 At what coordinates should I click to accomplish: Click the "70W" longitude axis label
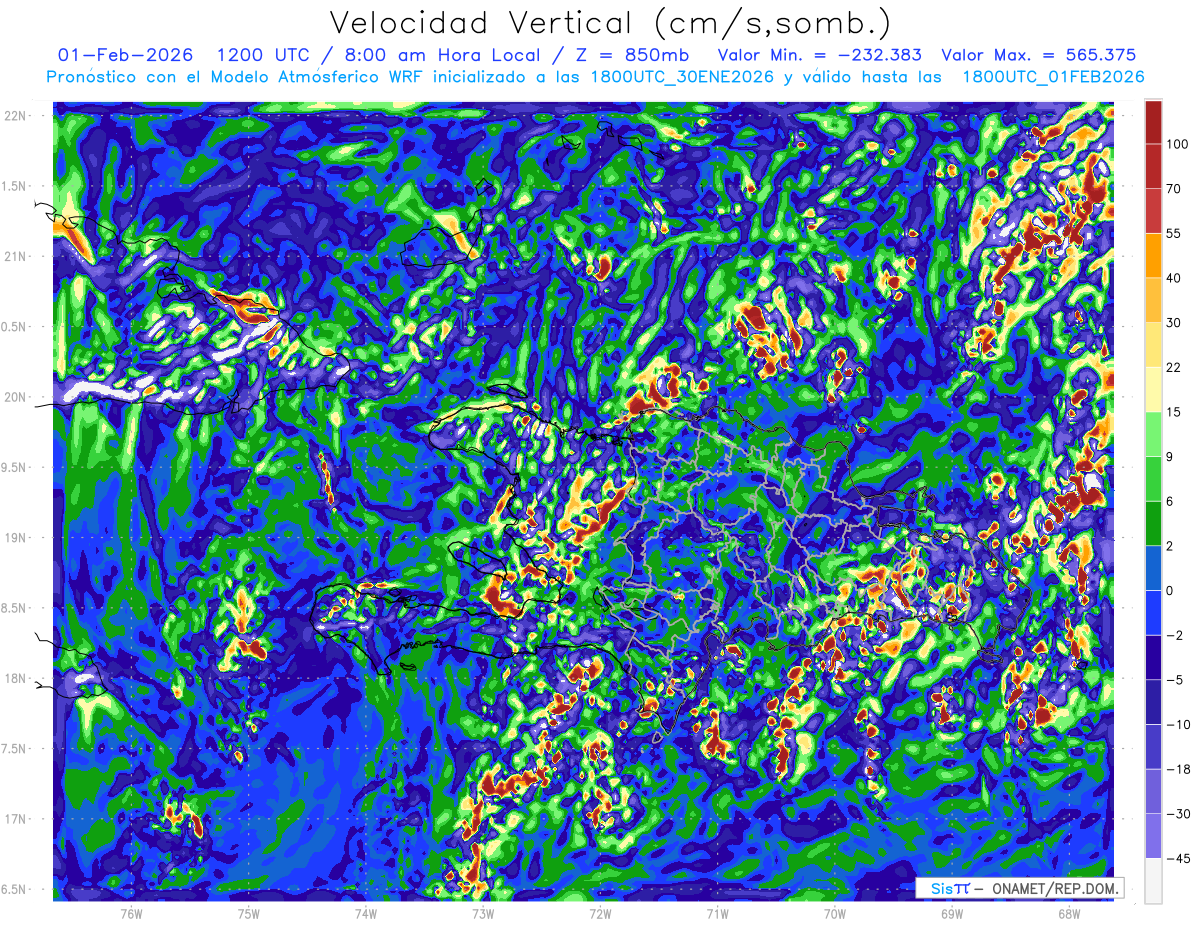coord(835,913)
